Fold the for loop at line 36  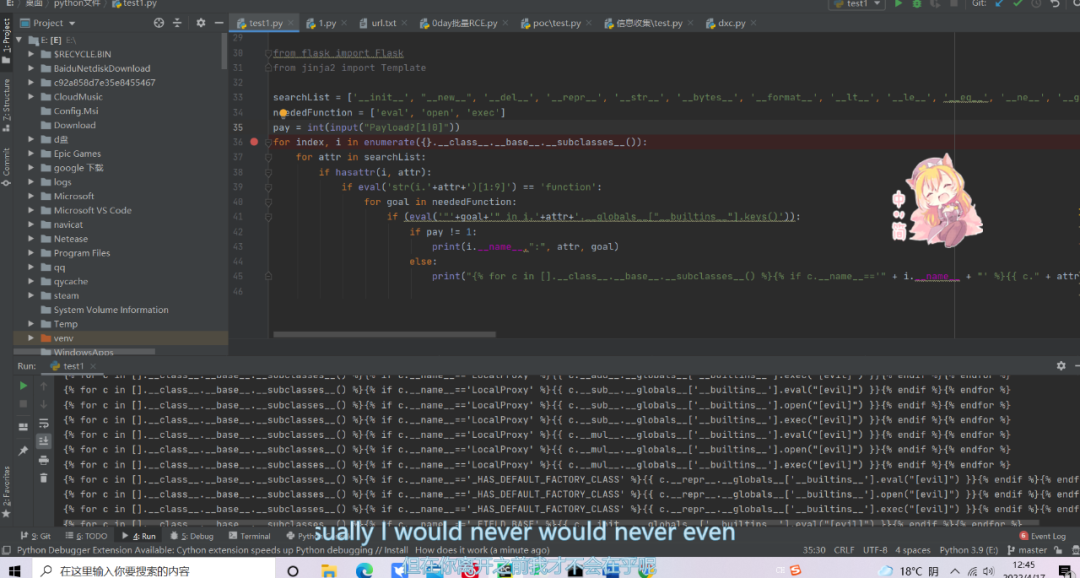point(268,143)
